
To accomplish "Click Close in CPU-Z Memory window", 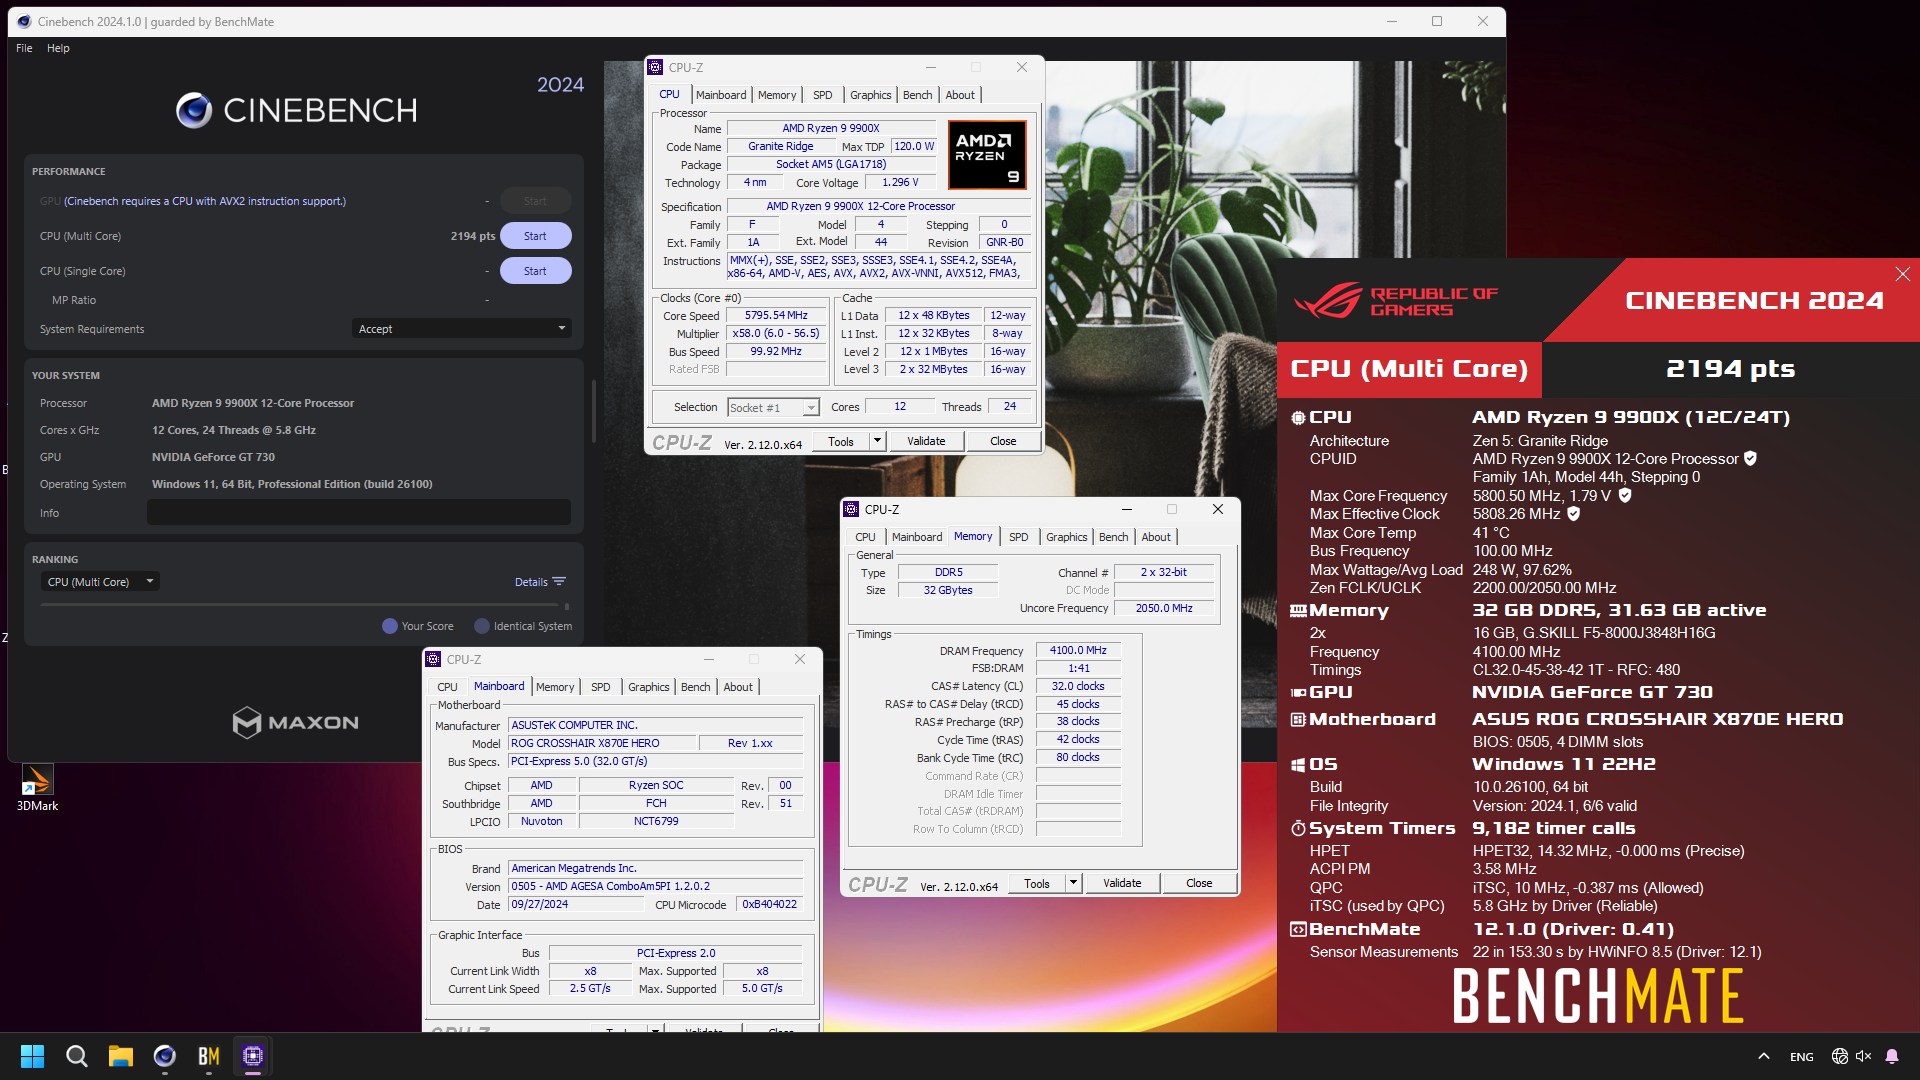I will click(1199, 883).
